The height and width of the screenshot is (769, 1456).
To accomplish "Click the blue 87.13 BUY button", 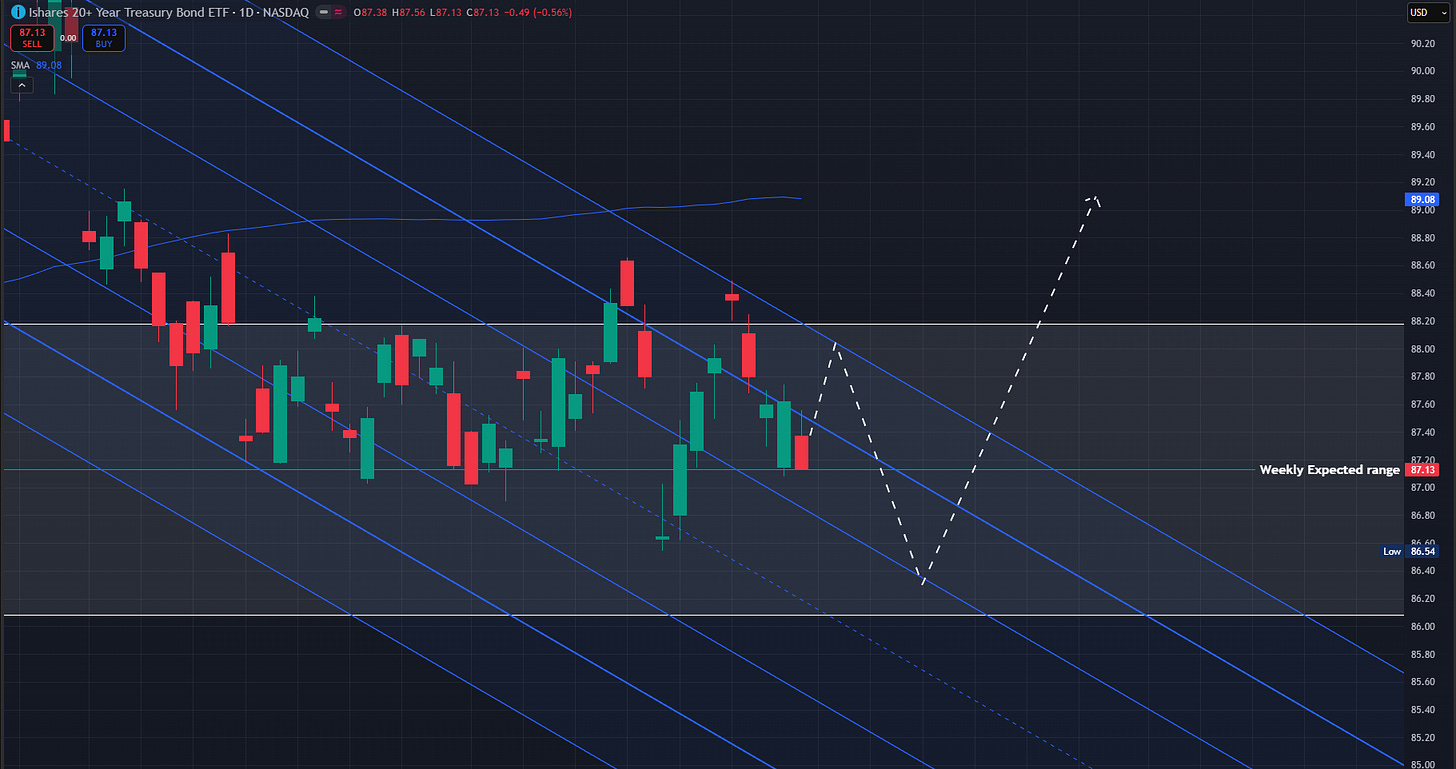I will pos(103,38).
